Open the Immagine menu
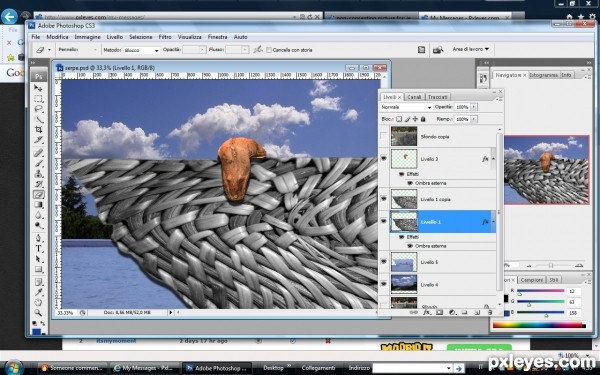Screen dimensions: 600x375 (87, 37)
